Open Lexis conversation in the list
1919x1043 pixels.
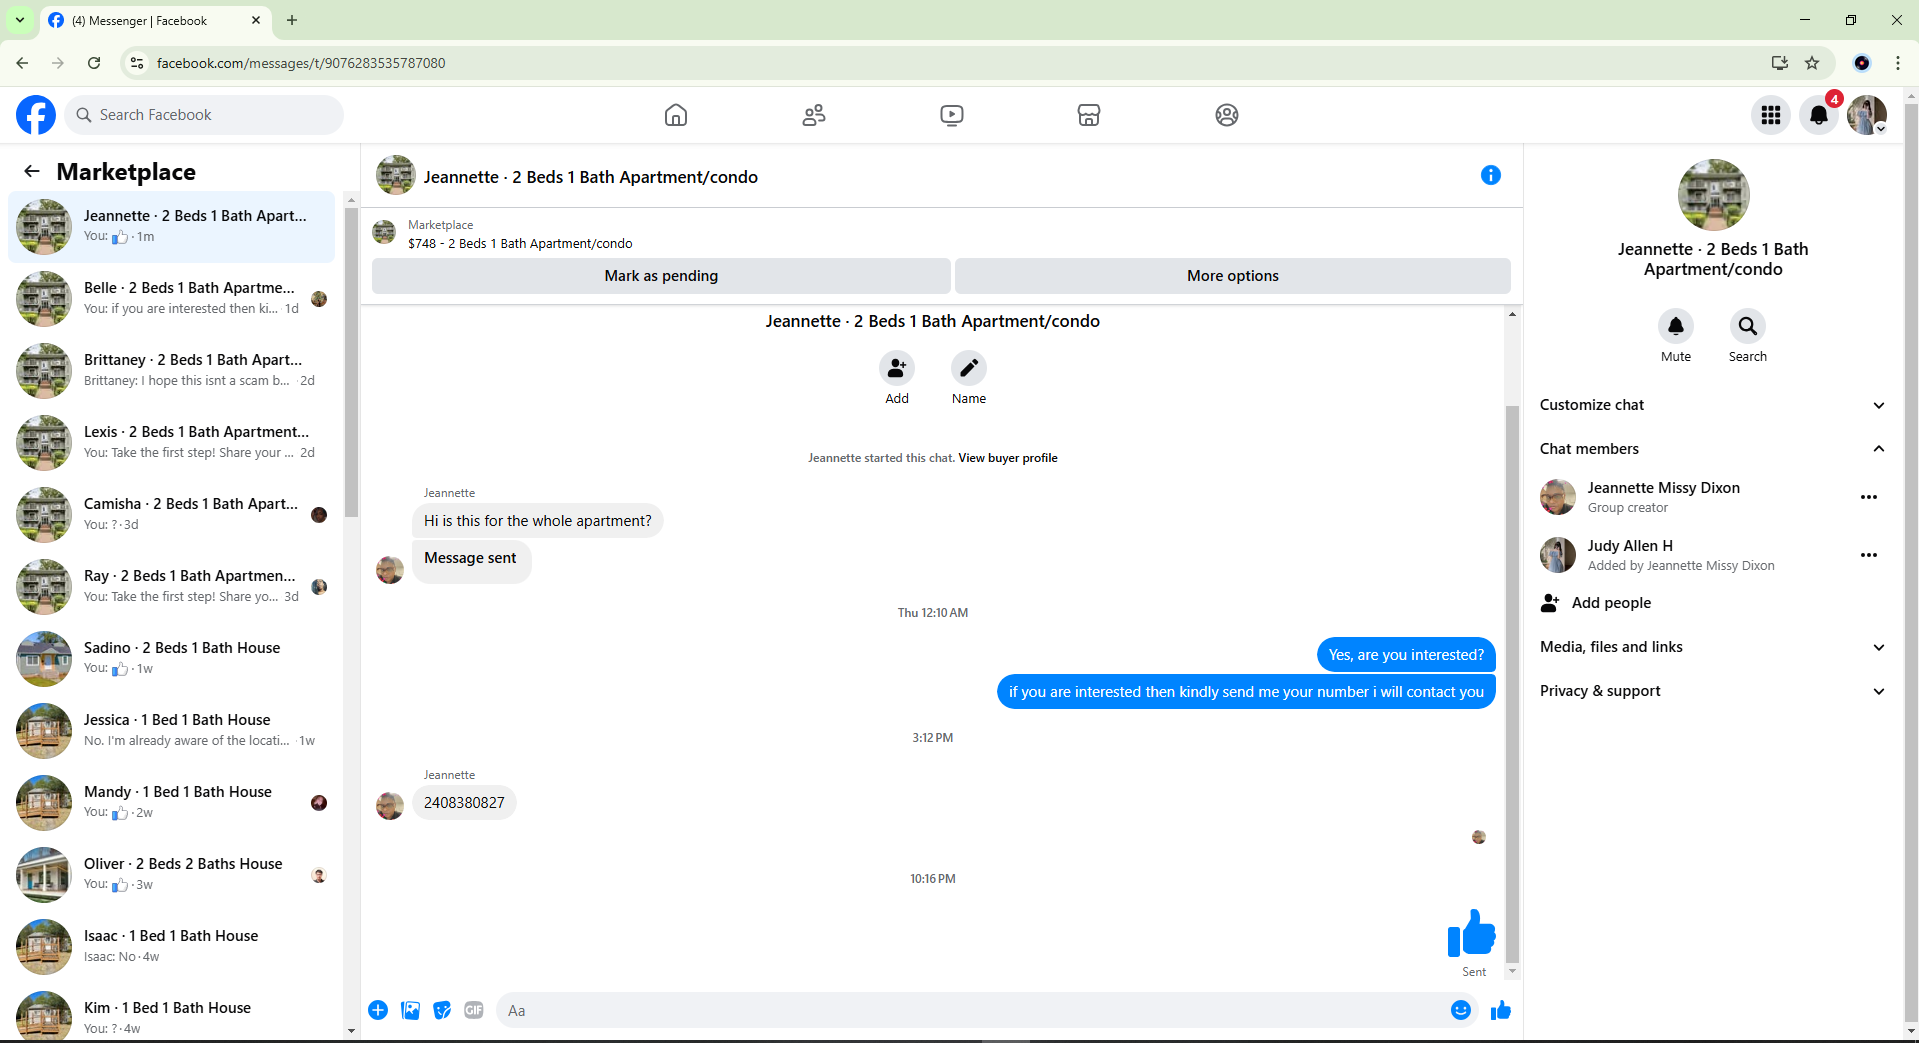pyautogui.click(x=172, y=443)
